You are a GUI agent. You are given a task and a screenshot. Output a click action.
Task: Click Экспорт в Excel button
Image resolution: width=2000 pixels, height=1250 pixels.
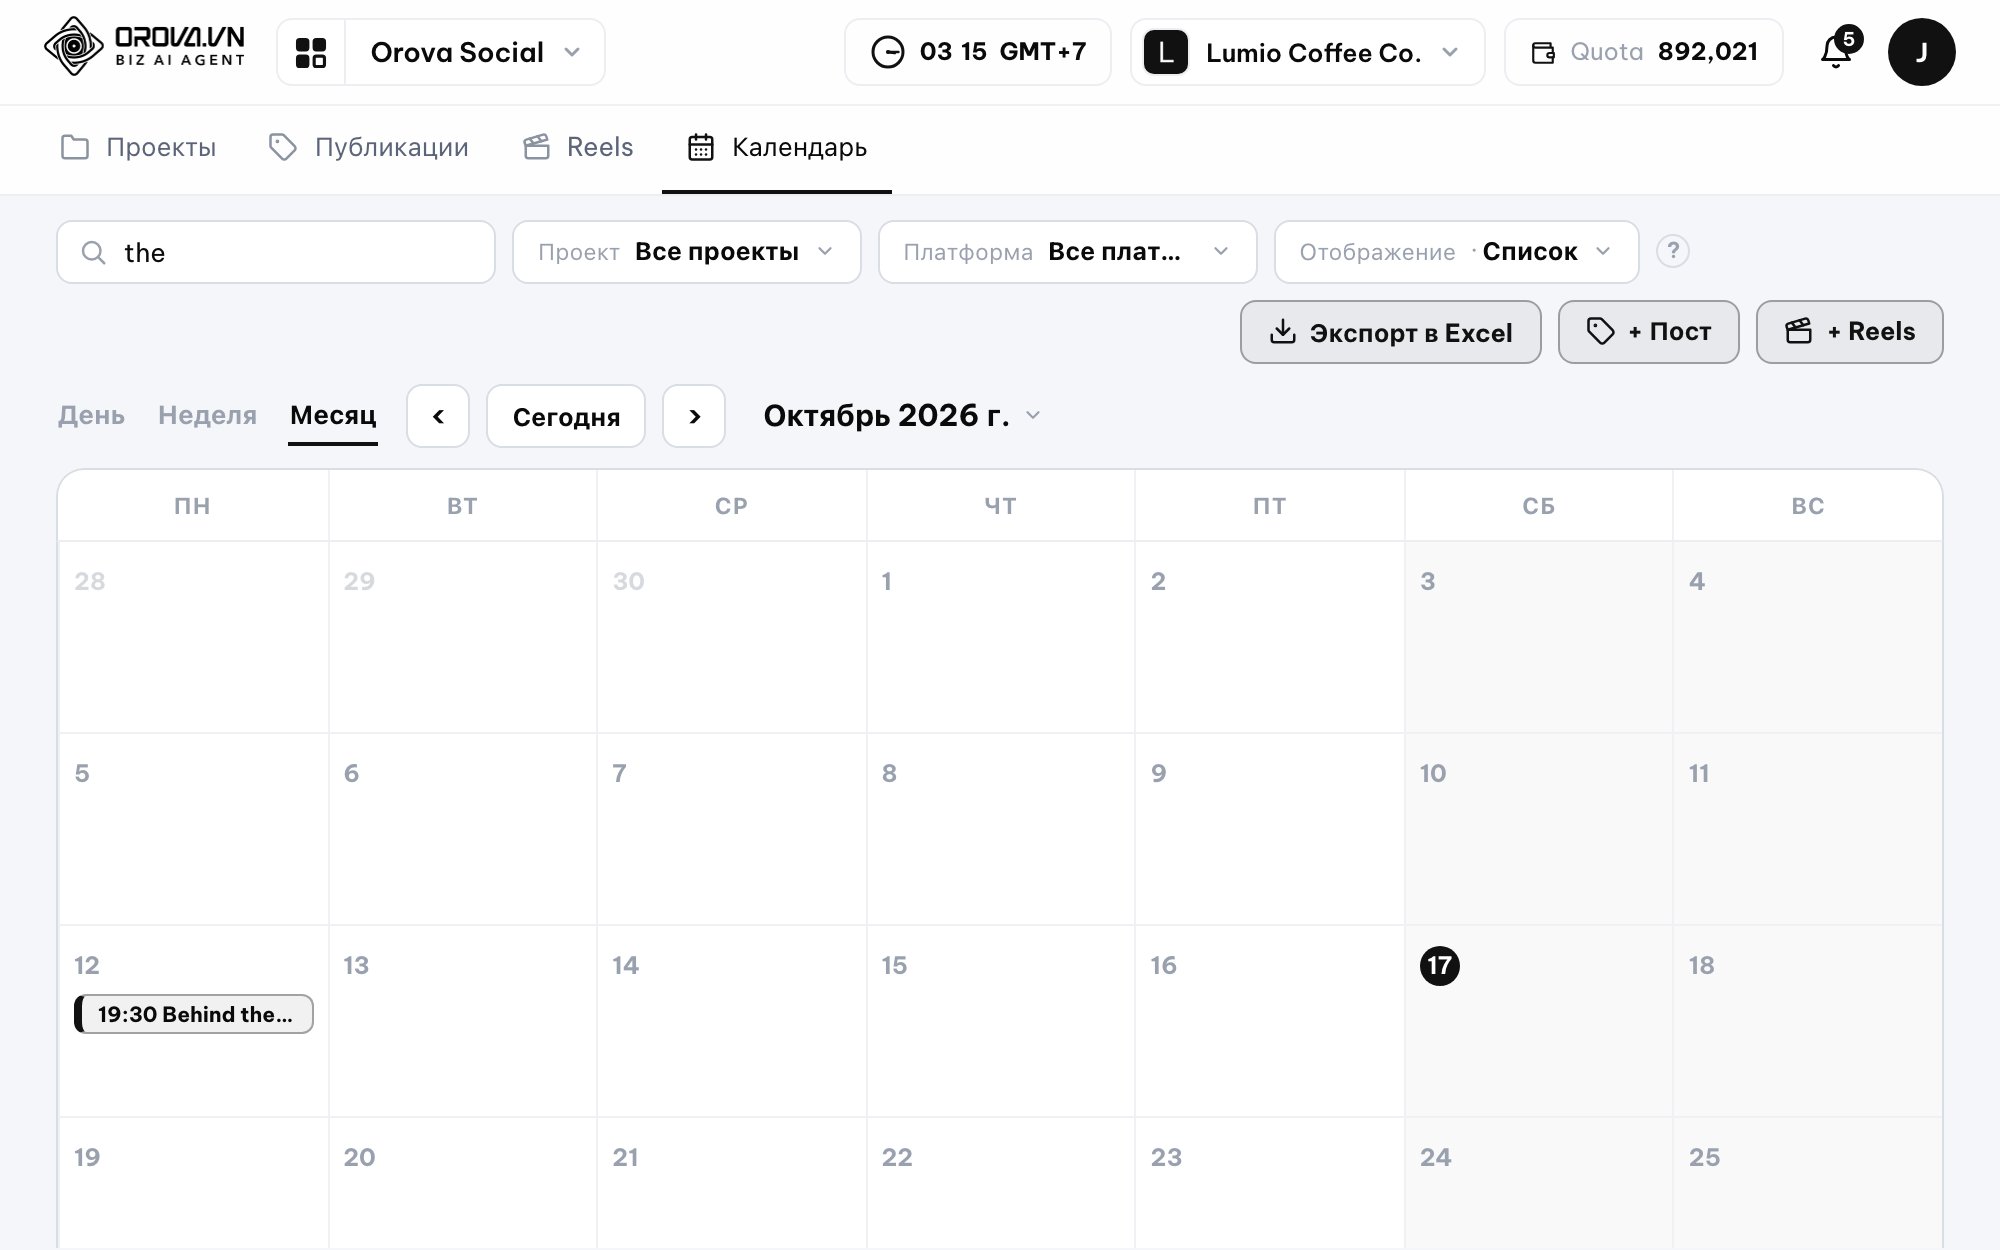1391,332
